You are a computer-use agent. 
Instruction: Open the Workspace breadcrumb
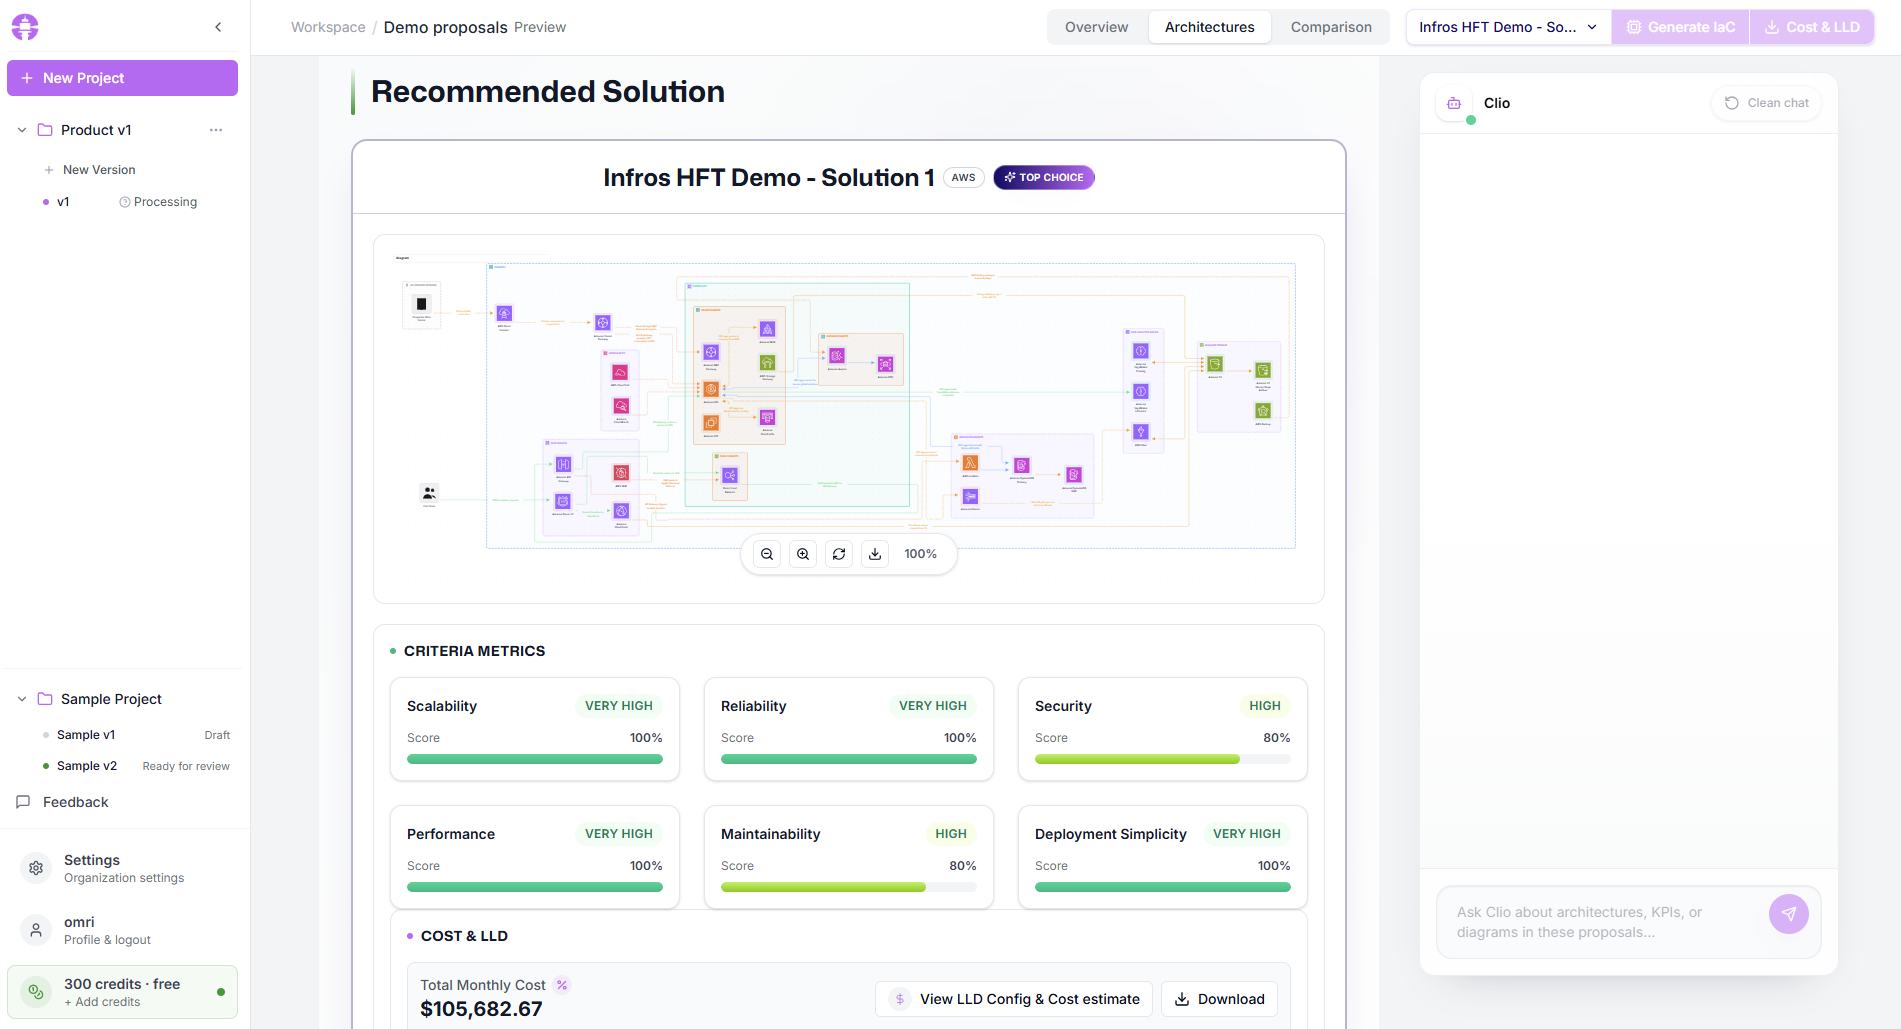pos(328,27)
